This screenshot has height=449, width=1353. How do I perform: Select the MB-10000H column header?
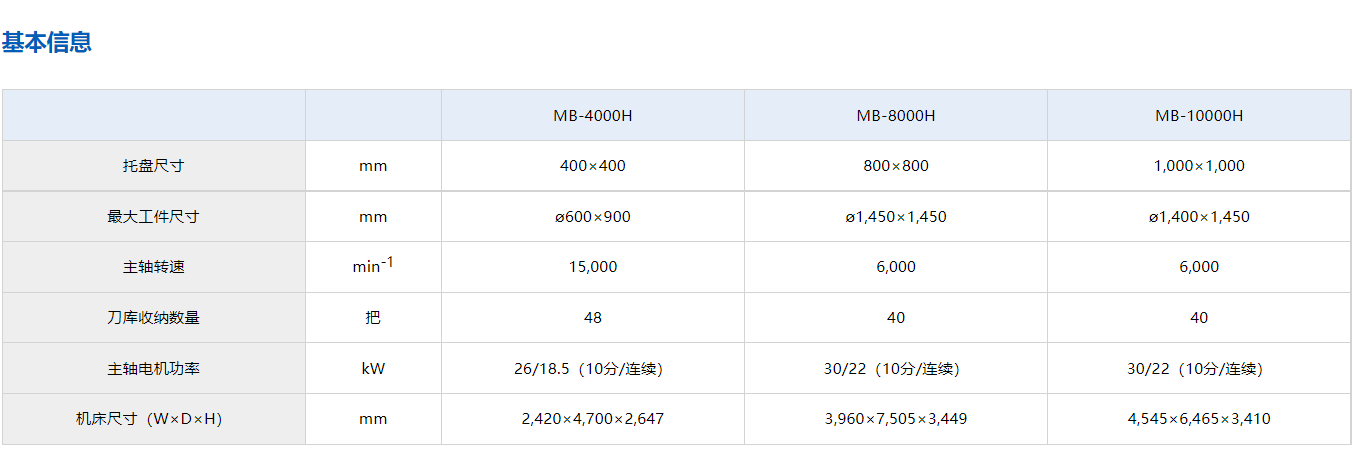1199,115
